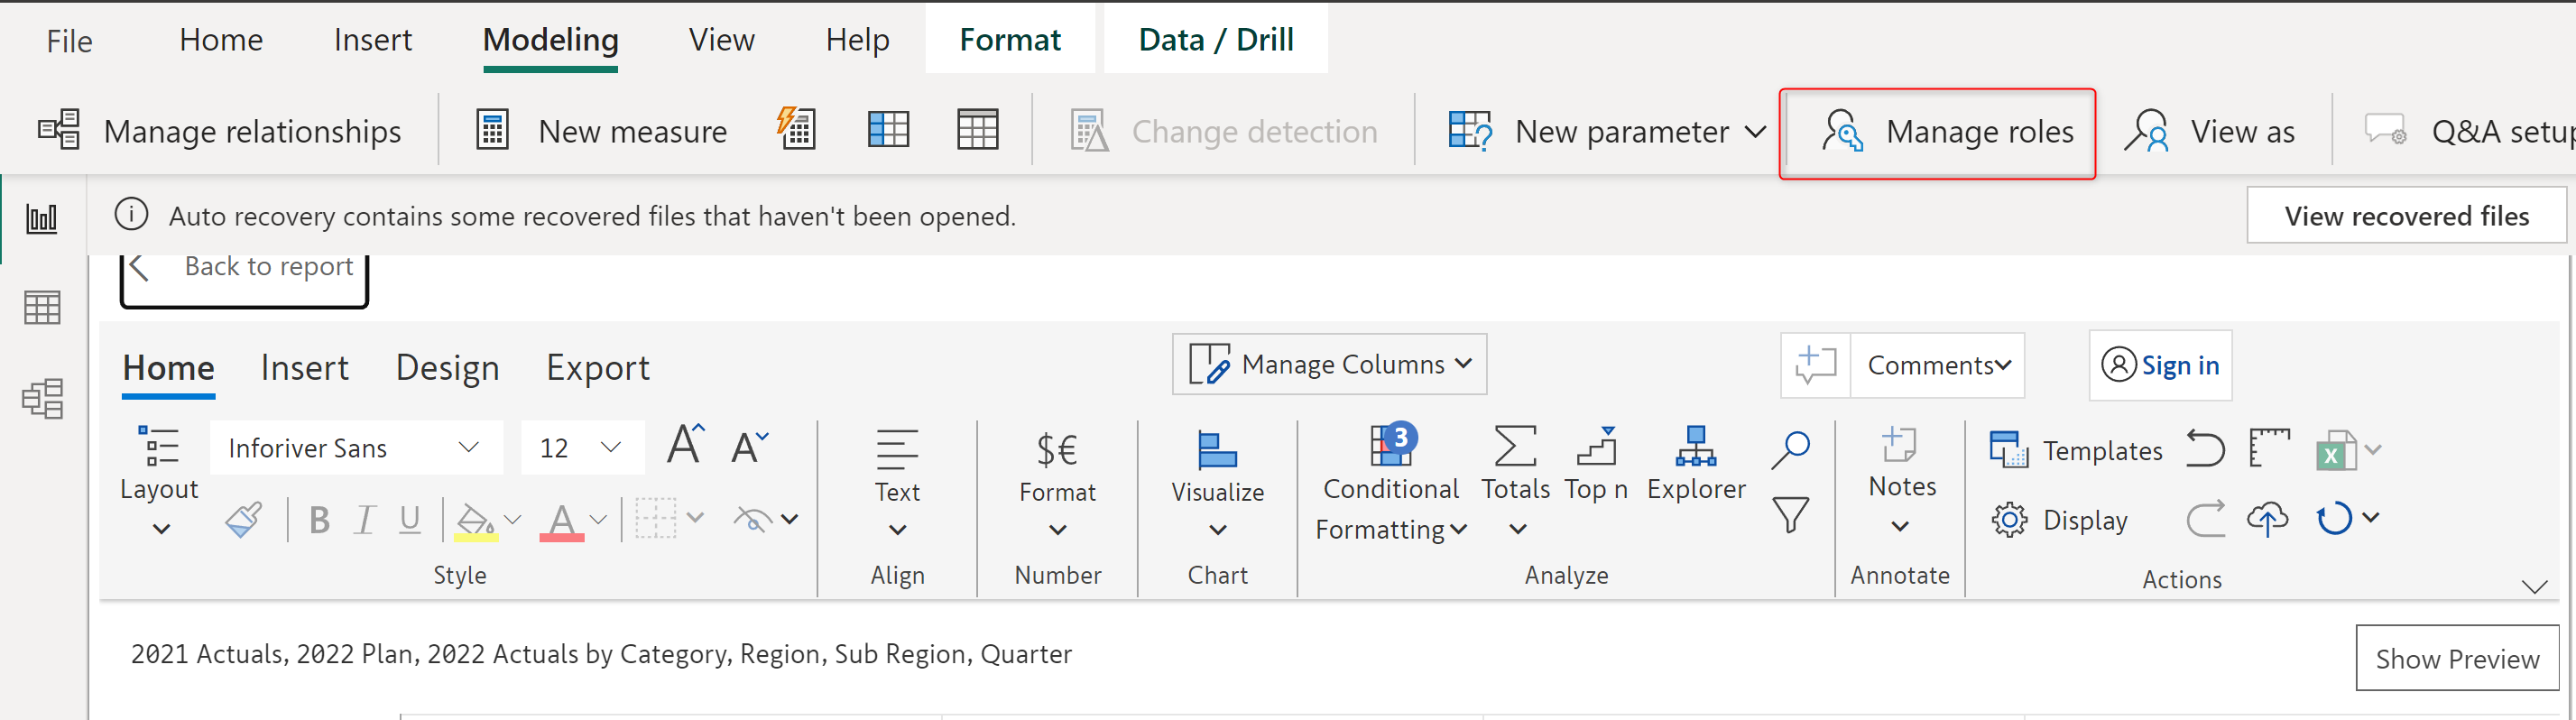Image resolution: width=2576 pixels, height=720 pixels.
Task: Toggle italic formatting
Action: pos(365,520)
